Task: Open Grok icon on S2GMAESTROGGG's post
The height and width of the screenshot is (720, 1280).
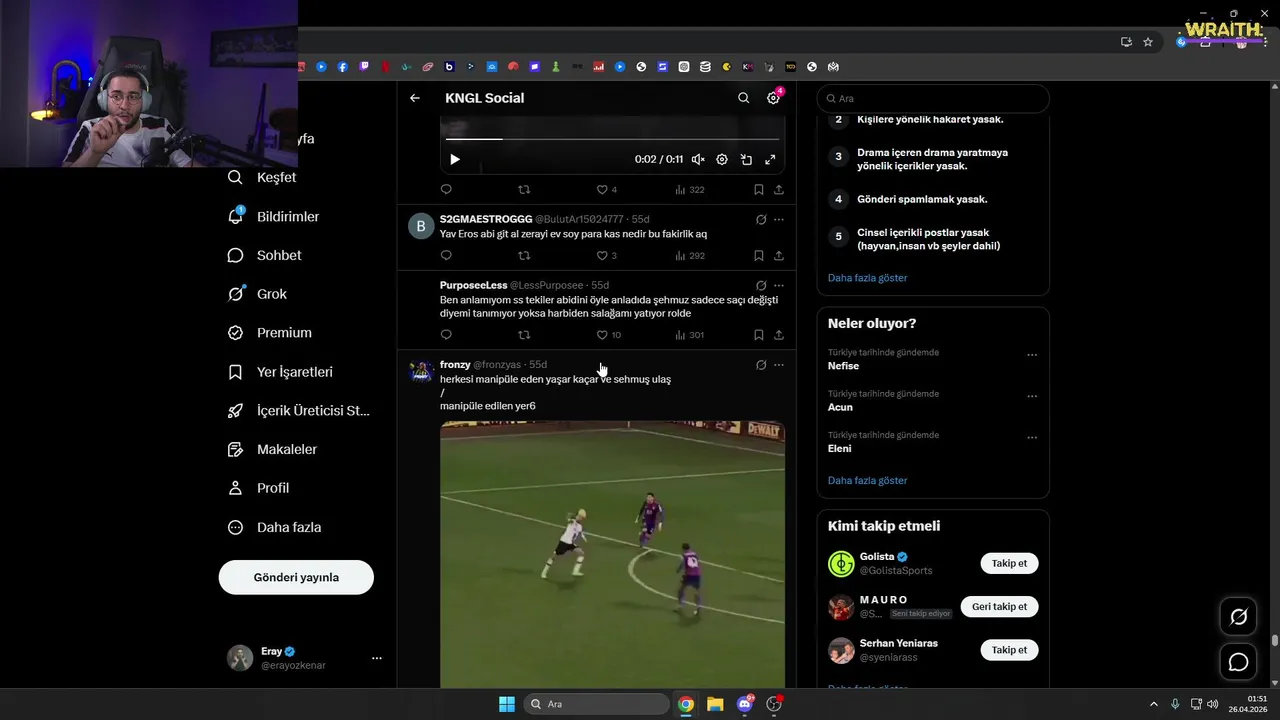Action: [x=761, y=219]
